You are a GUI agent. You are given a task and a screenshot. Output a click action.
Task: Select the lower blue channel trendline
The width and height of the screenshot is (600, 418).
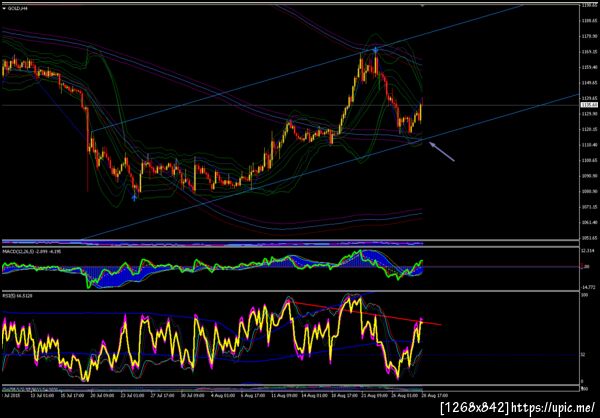click(333, 167)
